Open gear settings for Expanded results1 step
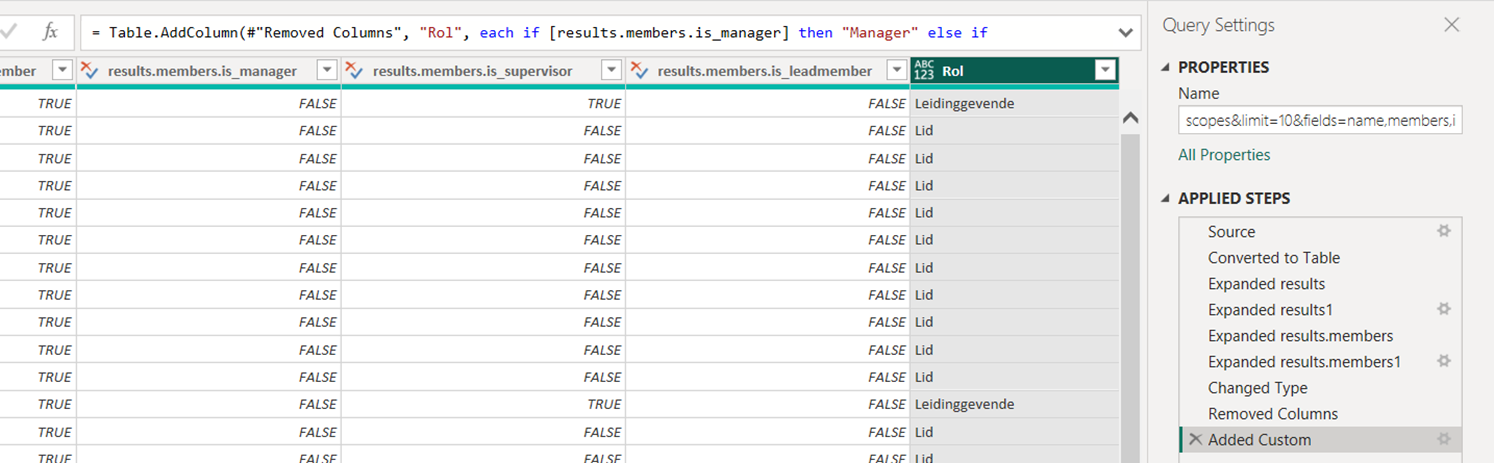Screen dimensions: 1494x463 tap(1443, 310)
